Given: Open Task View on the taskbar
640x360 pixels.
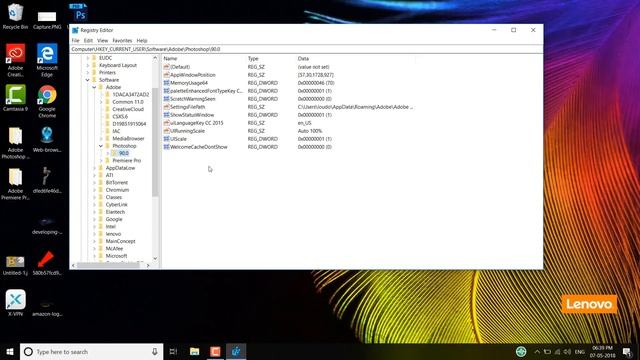Looking at the screenshot, I should pyautogui.click(x=173, y=351).
